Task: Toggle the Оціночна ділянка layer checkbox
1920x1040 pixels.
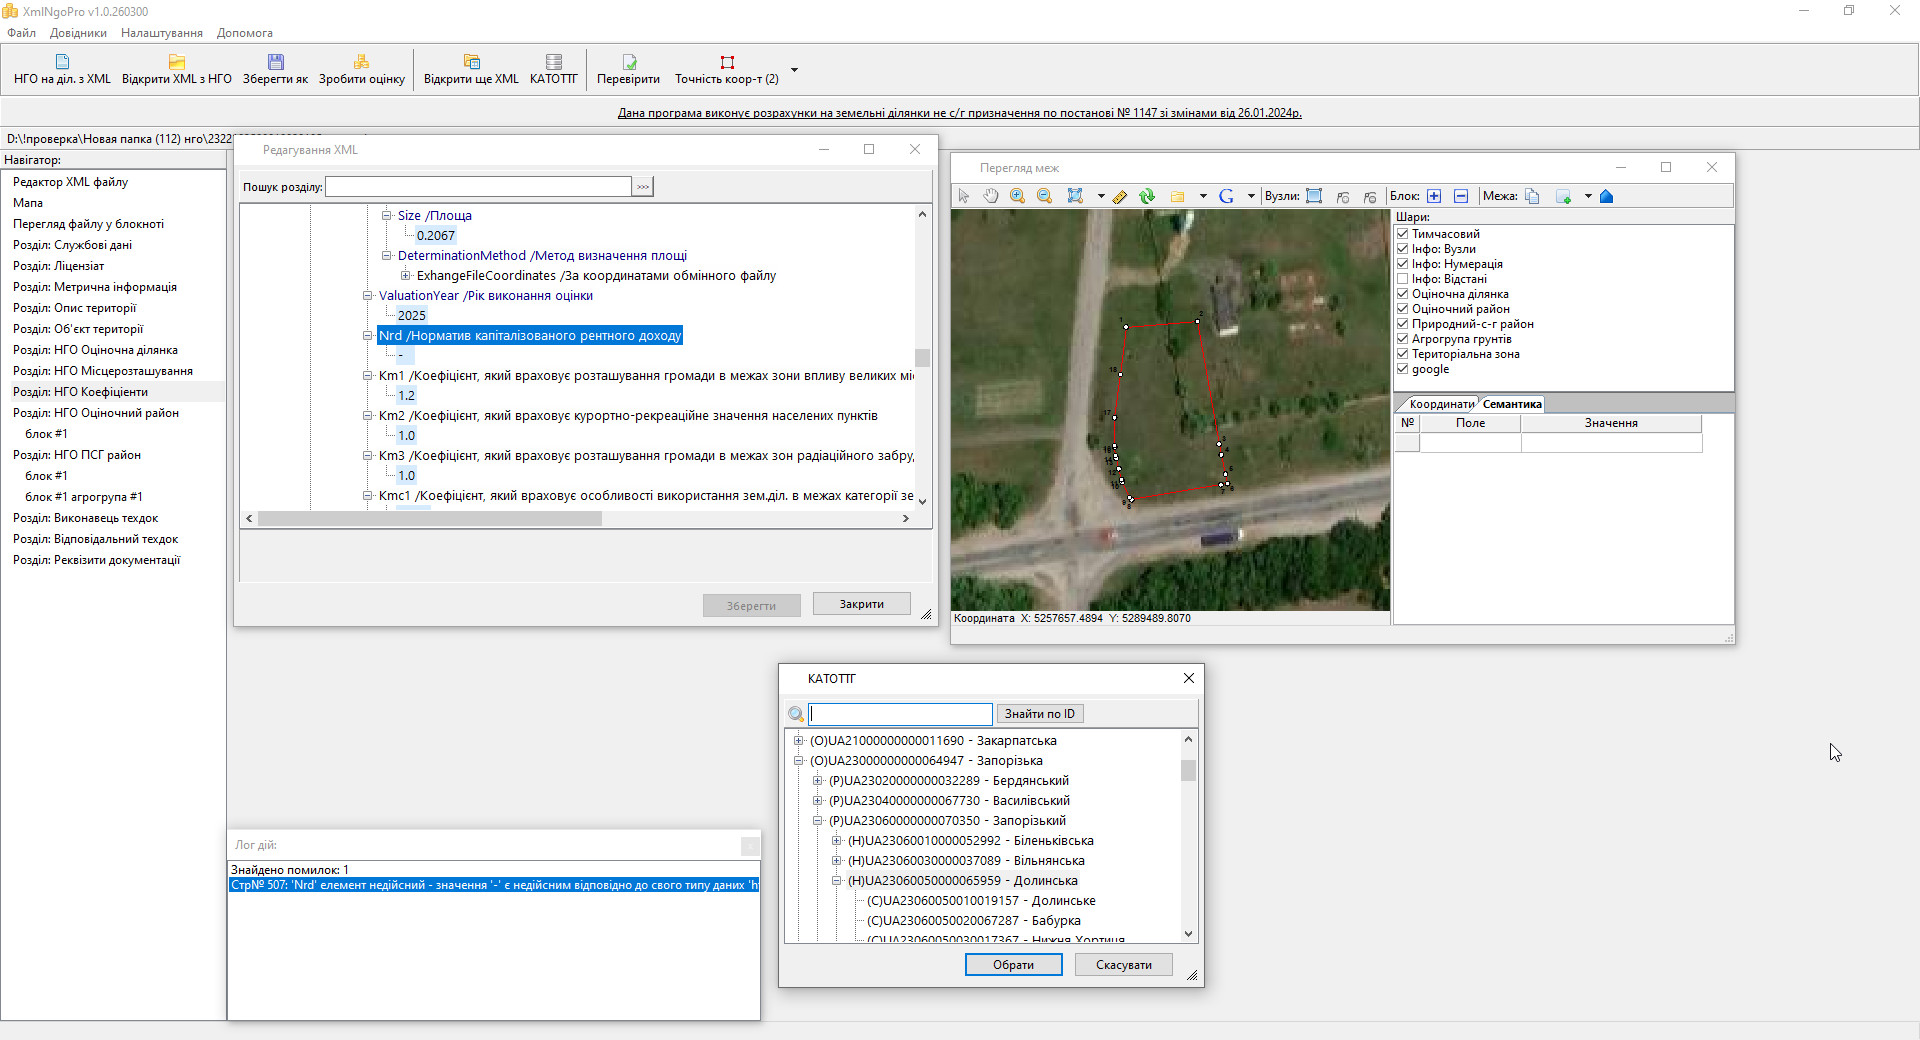Action: 1402,294
